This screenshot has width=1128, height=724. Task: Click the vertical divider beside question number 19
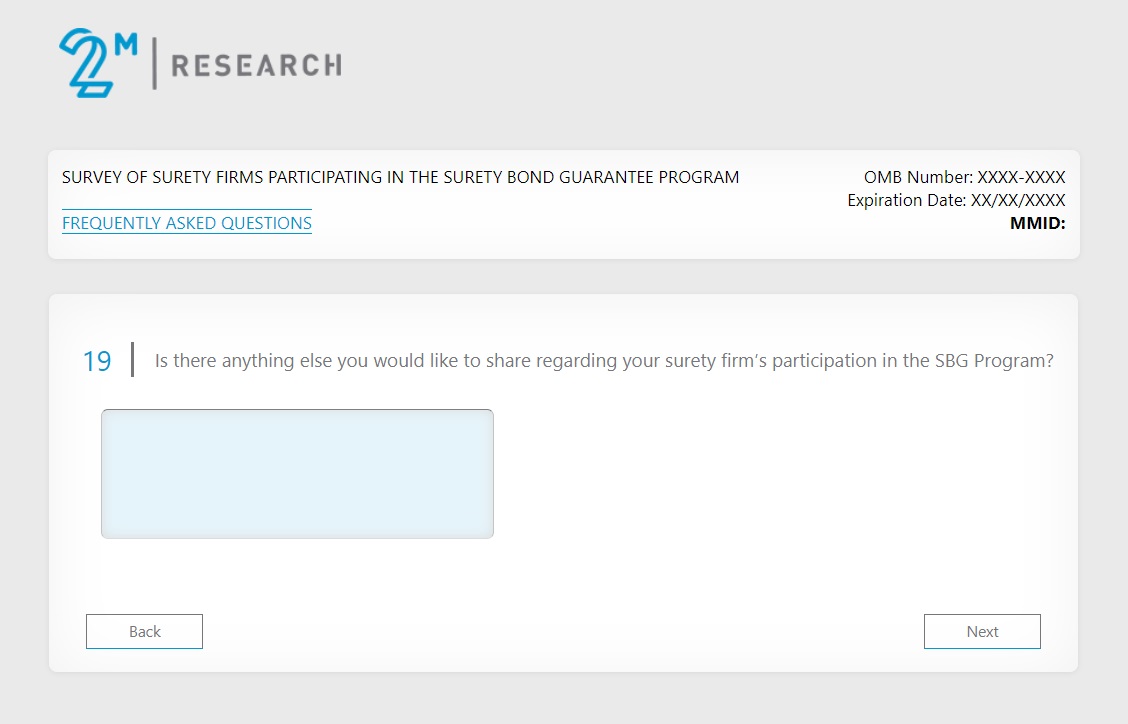click(x=132, y=360)
